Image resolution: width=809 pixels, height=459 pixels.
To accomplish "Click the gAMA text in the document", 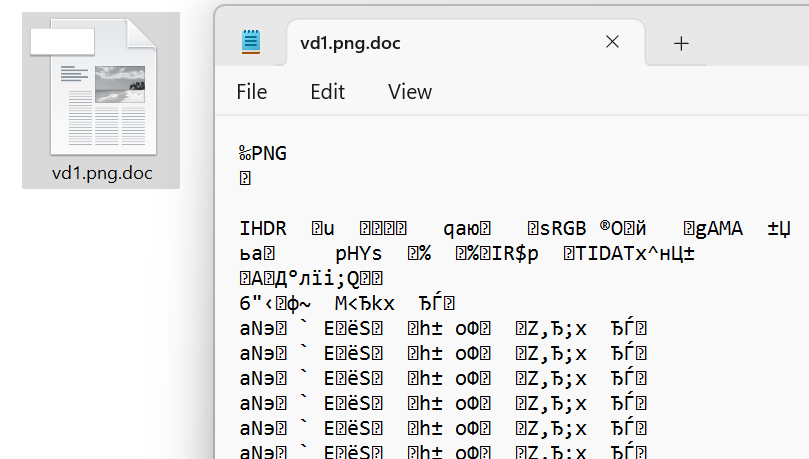I will click(x=719, y=228).
